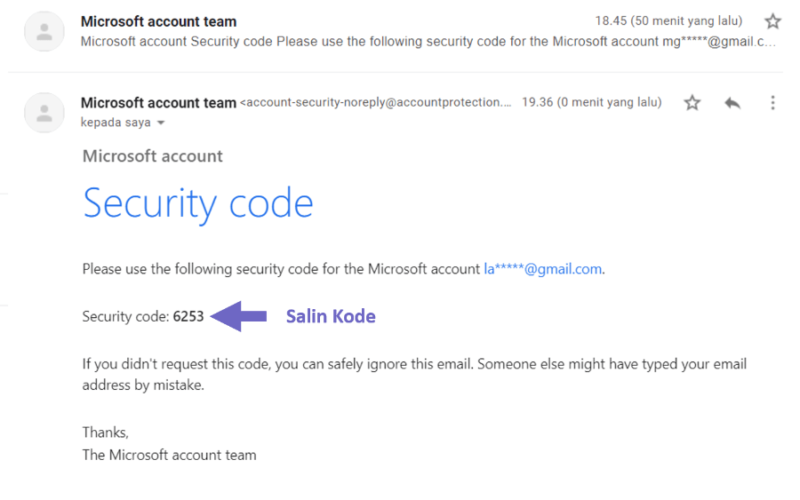Star the 18.45 Microsoft account team email
This screenshot has width=800, height=500.
point(772,21)
